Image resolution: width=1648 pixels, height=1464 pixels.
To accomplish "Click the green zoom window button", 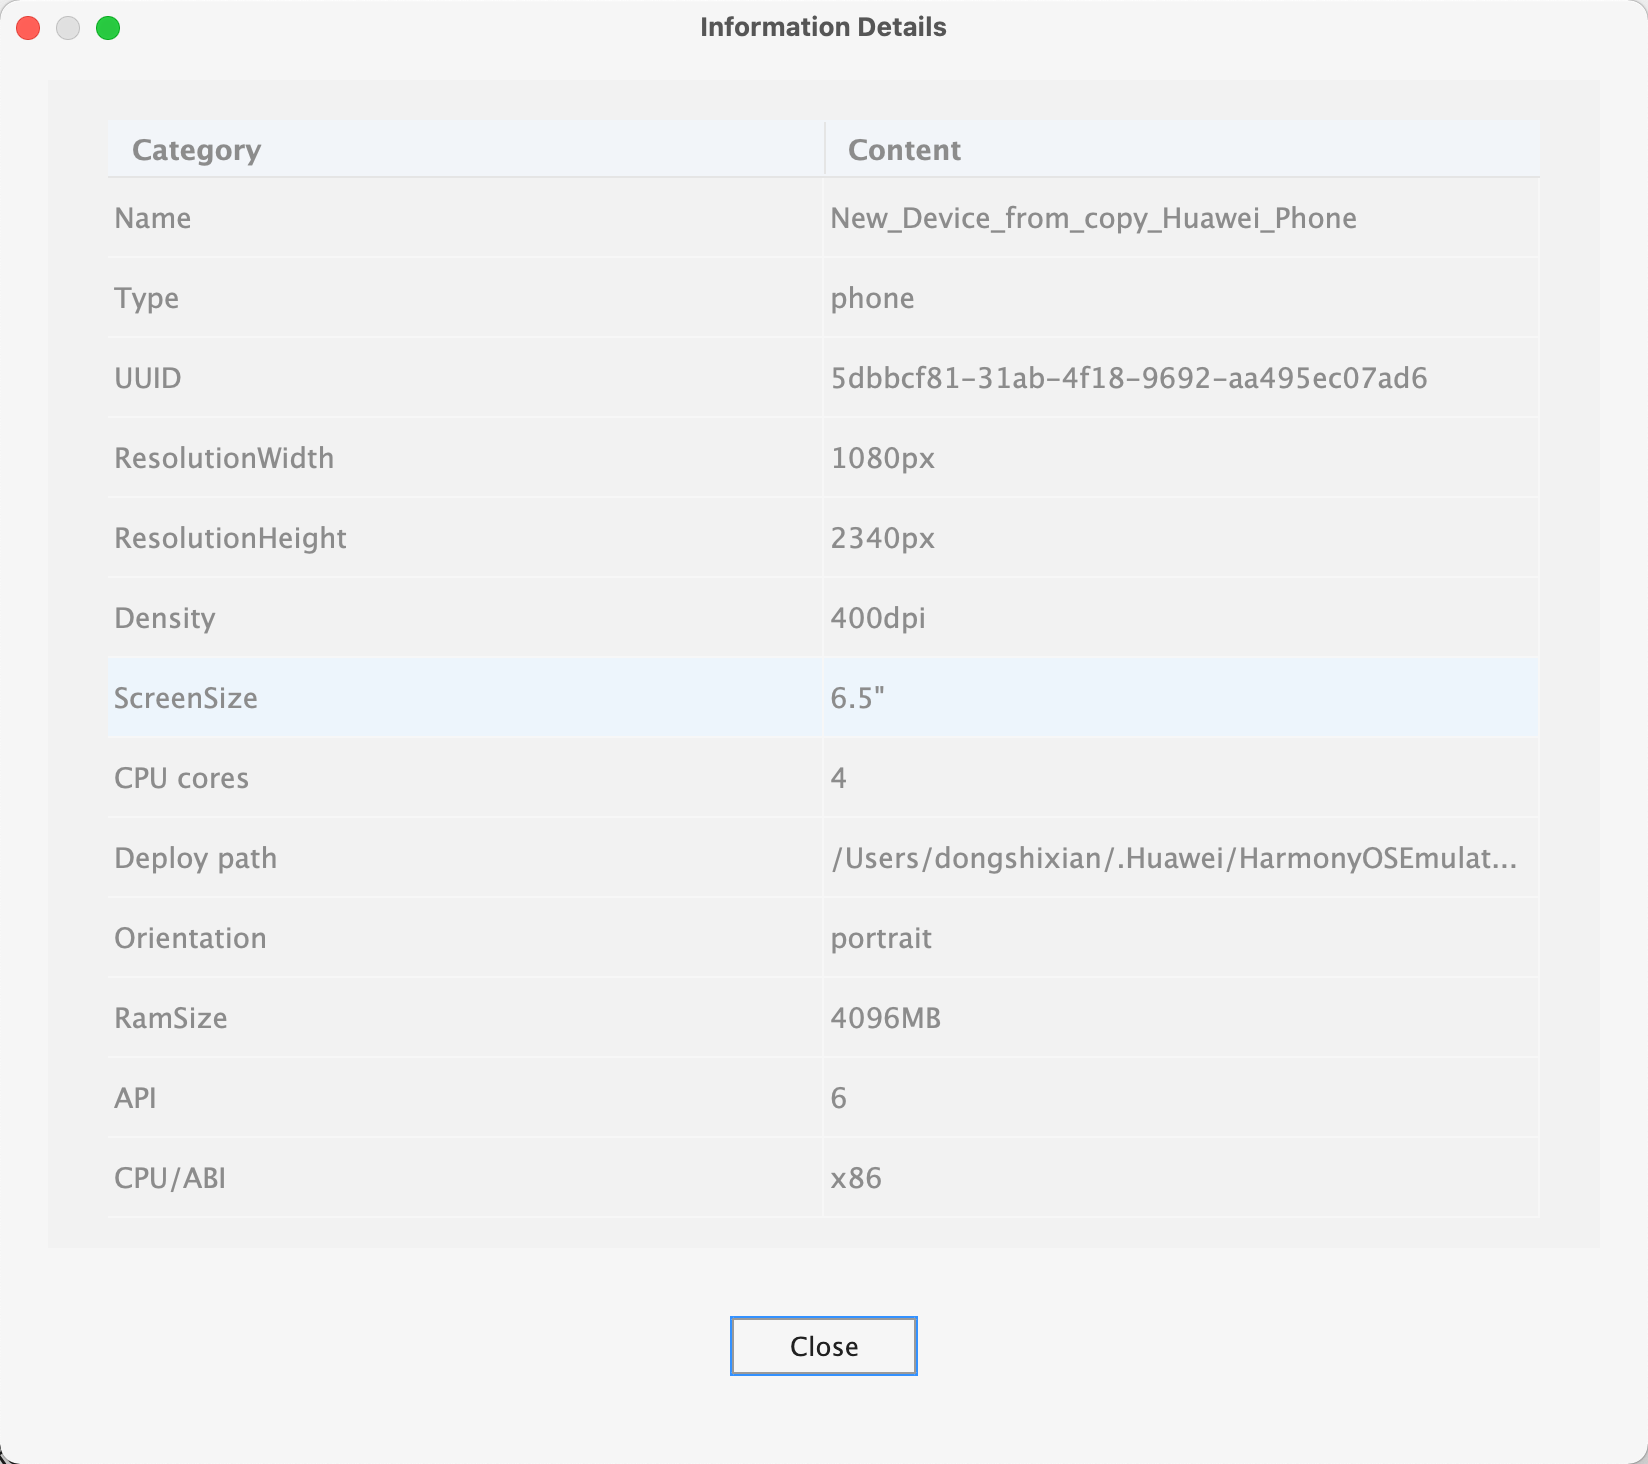I will pyautogui.click(x=108, y=28).
